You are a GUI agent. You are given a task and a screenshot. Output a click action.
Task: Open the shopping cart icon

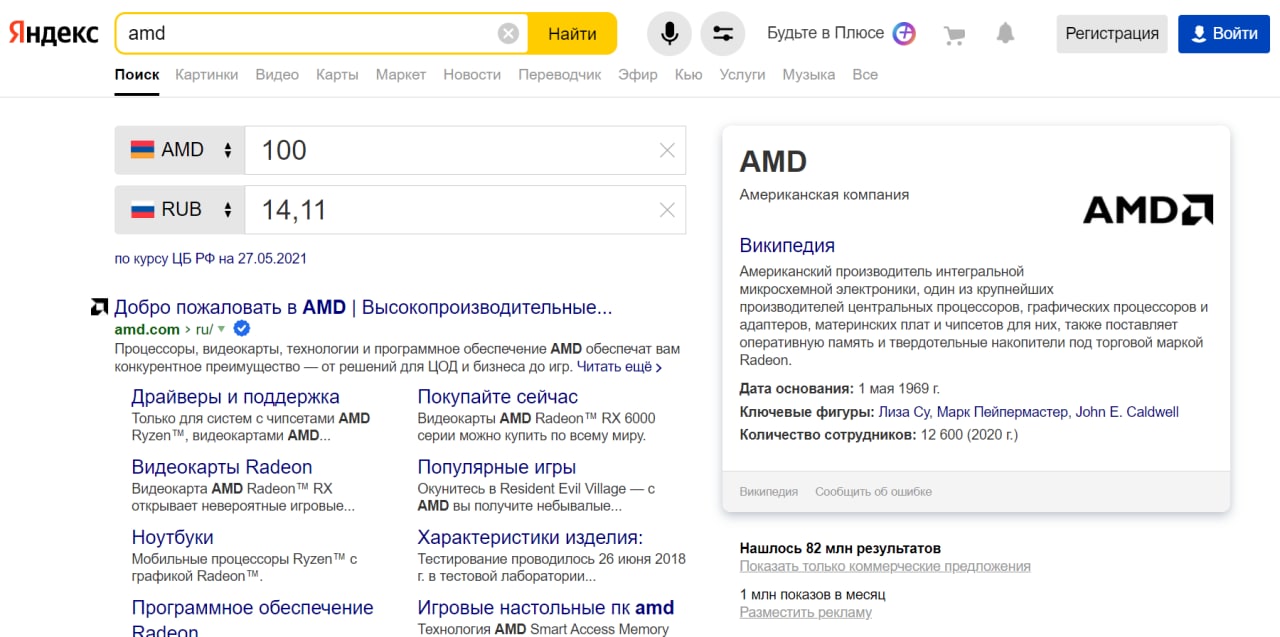tap(954, 35)
